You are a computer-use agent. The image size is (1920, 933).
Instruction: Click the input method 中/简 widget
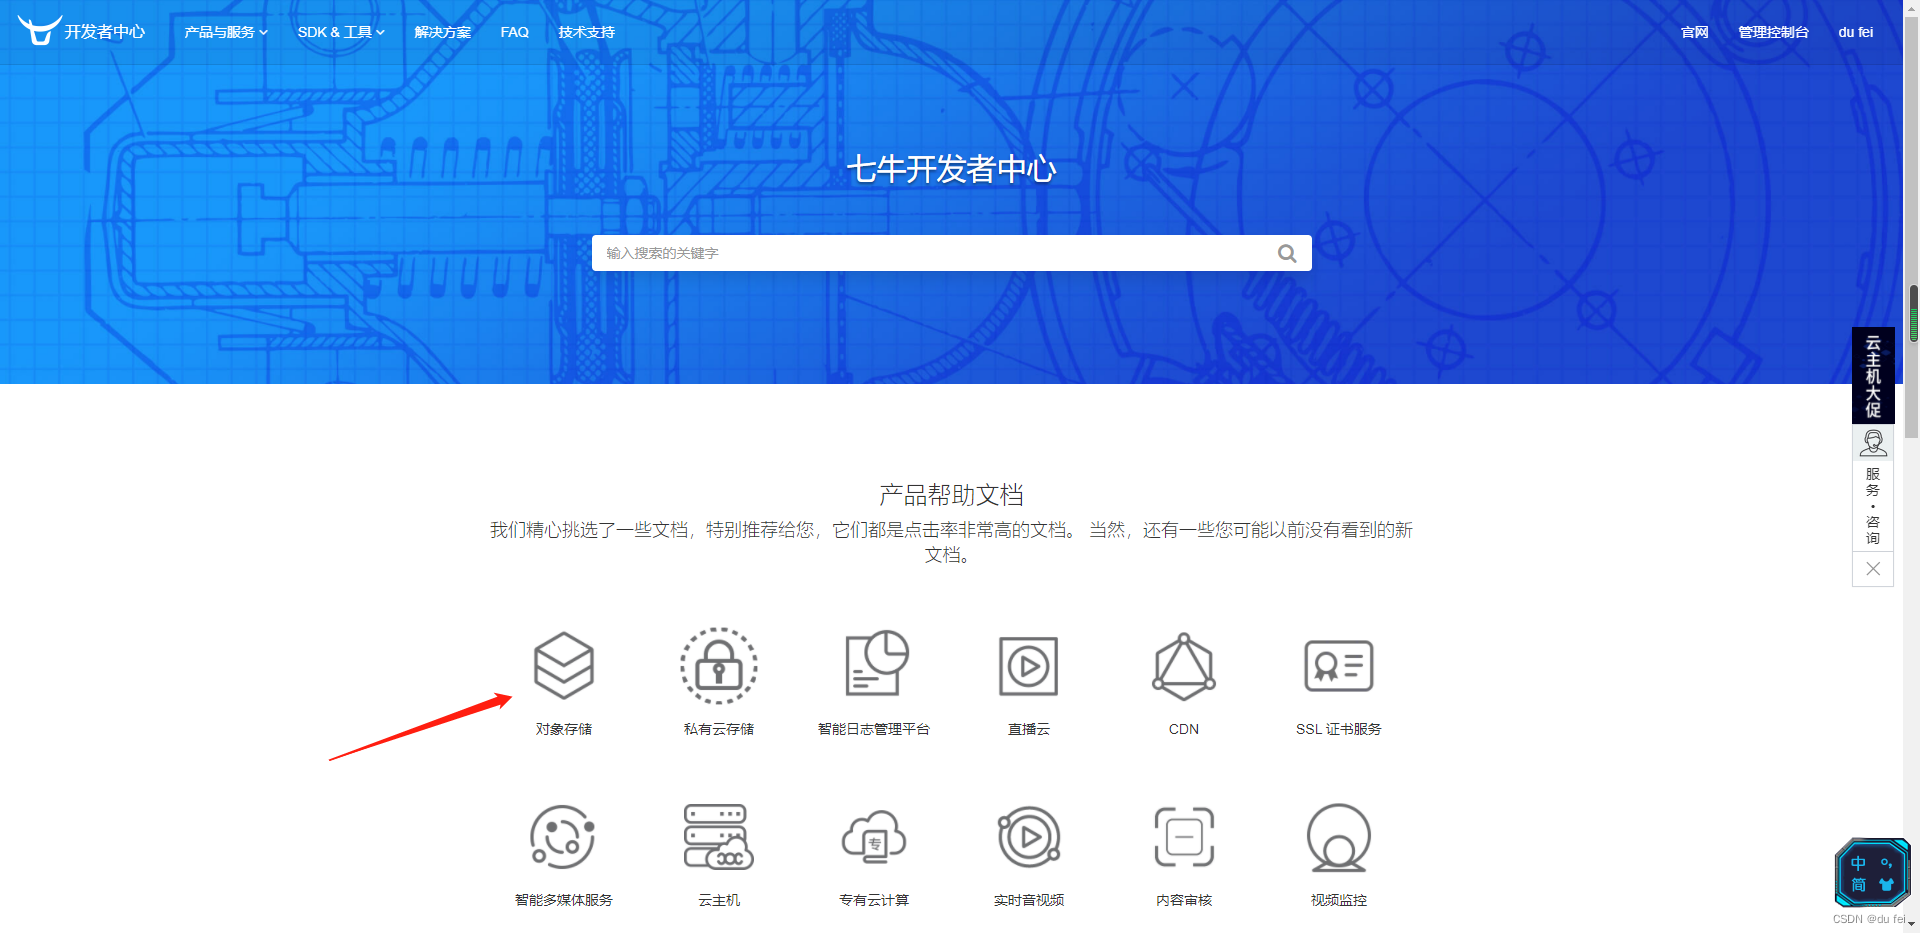(1871, 873)
